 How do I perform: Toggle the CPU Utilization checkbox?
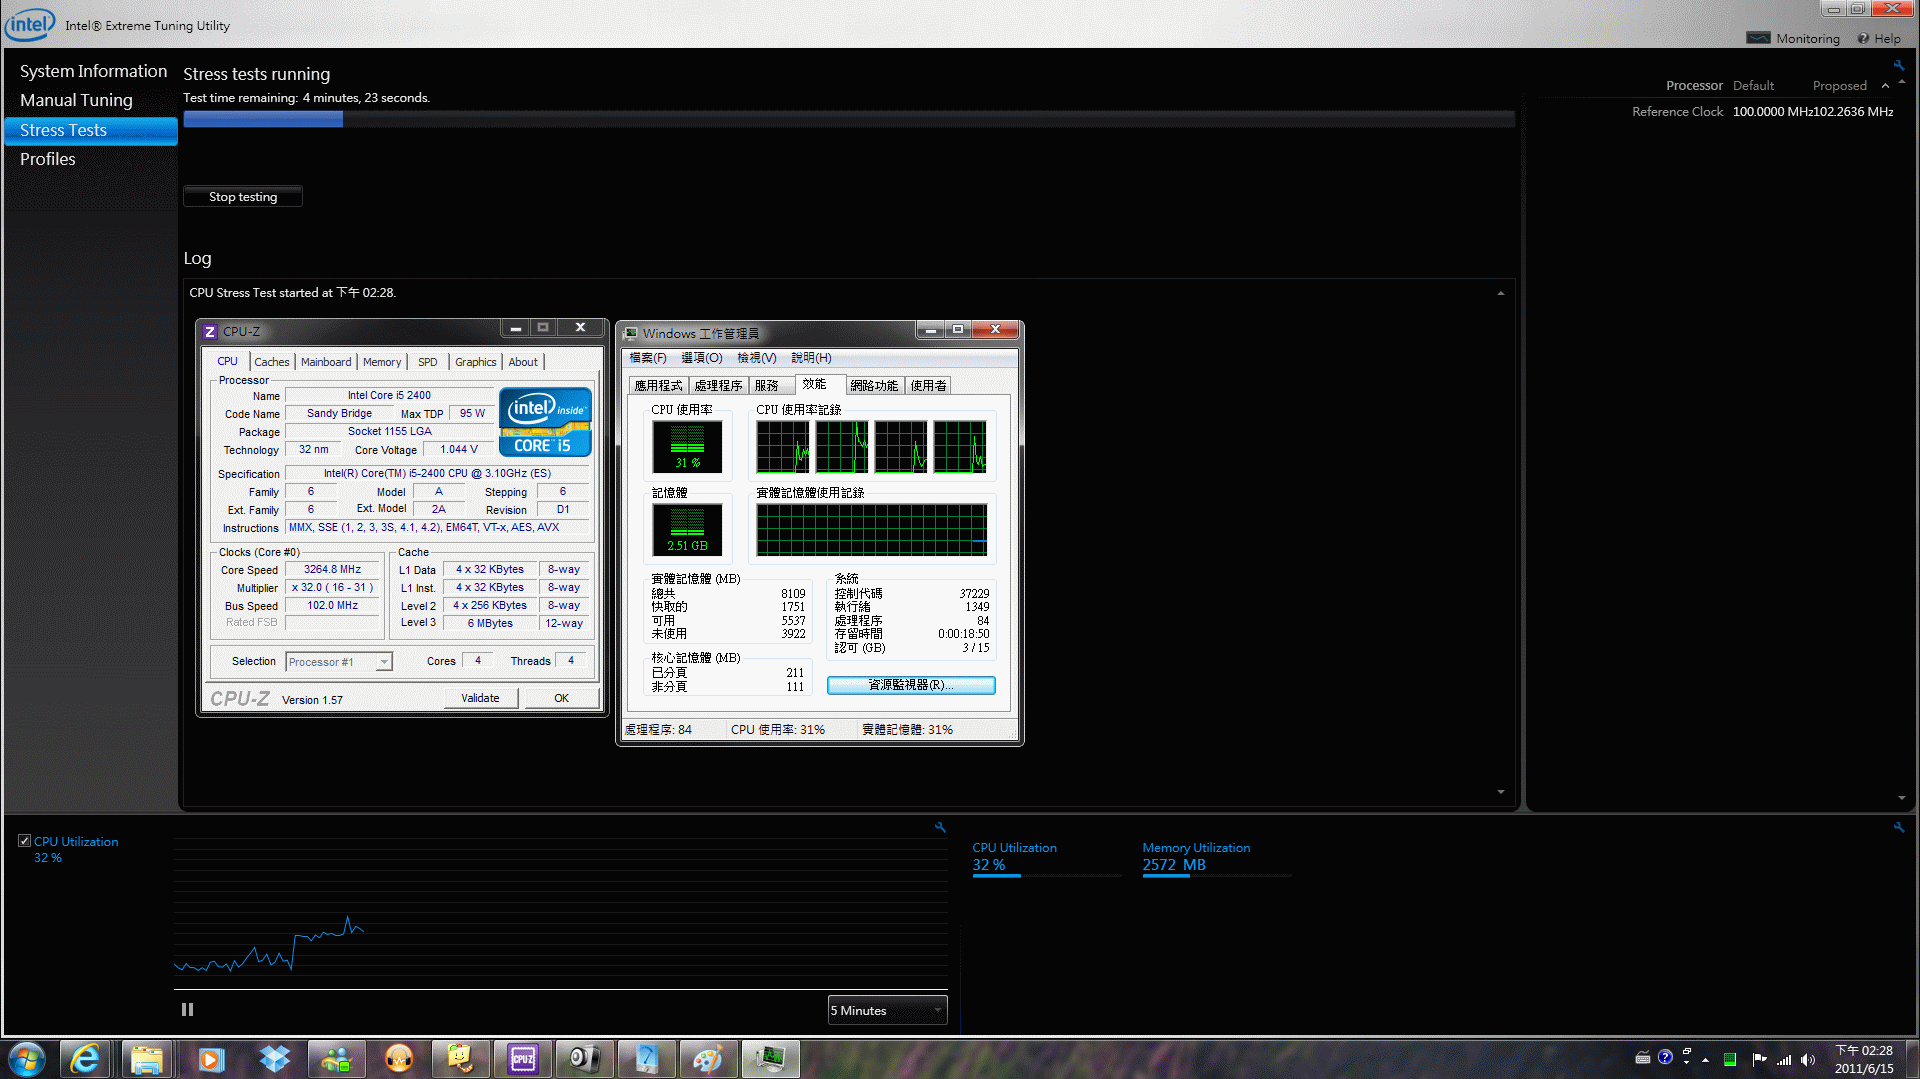(x=24, y=841)
